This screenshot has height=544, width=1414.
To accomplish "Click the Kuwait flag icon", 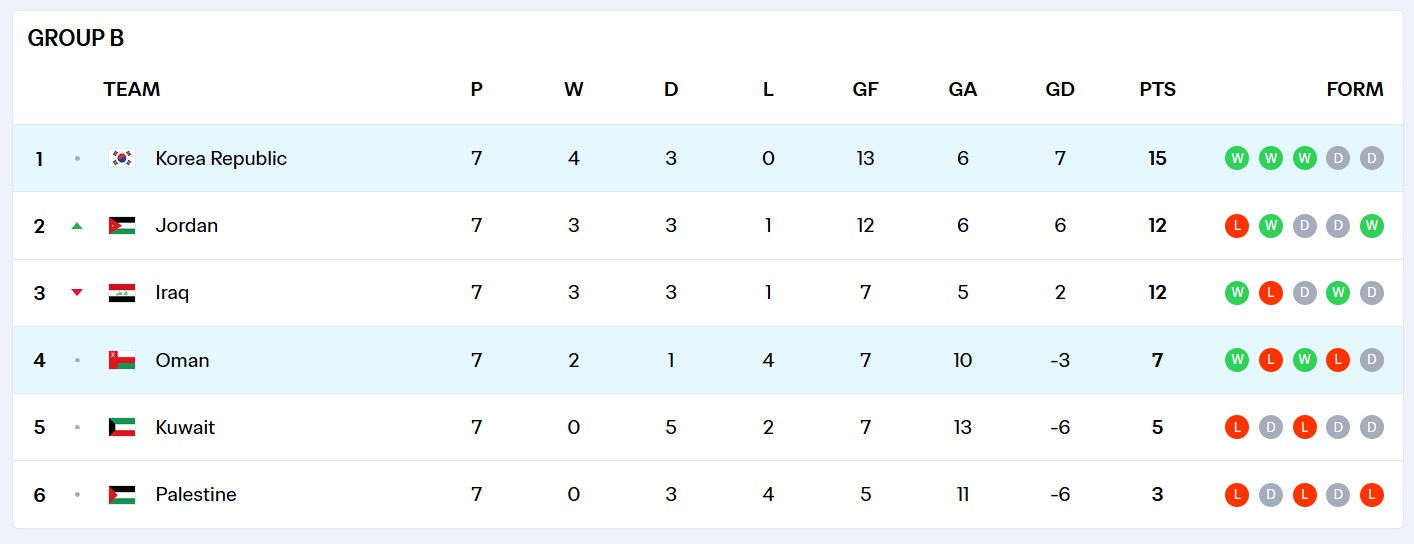I will [122, 427].
